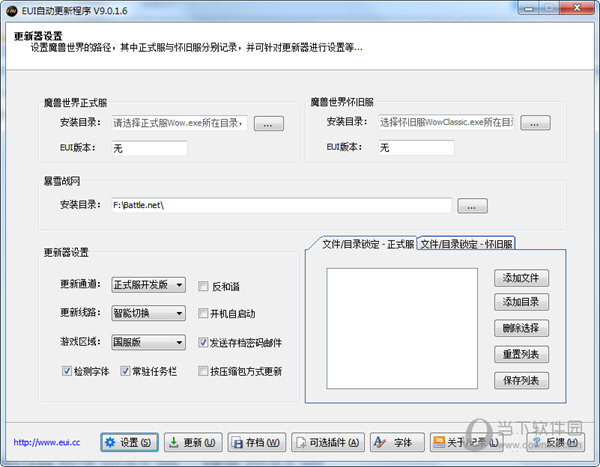Click the green download arrow icon on 更新
600x467 pixels.
[x=174, y=443]
